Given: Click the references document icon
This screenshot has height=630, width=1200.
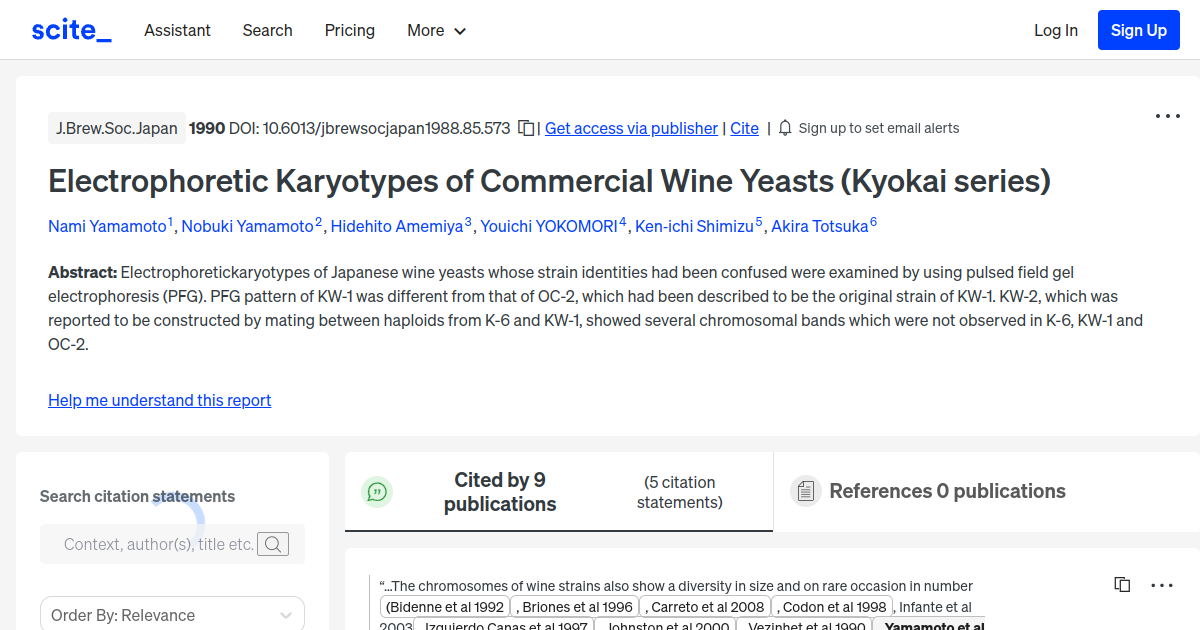Looking at the screenshot, I should (806, 490).
